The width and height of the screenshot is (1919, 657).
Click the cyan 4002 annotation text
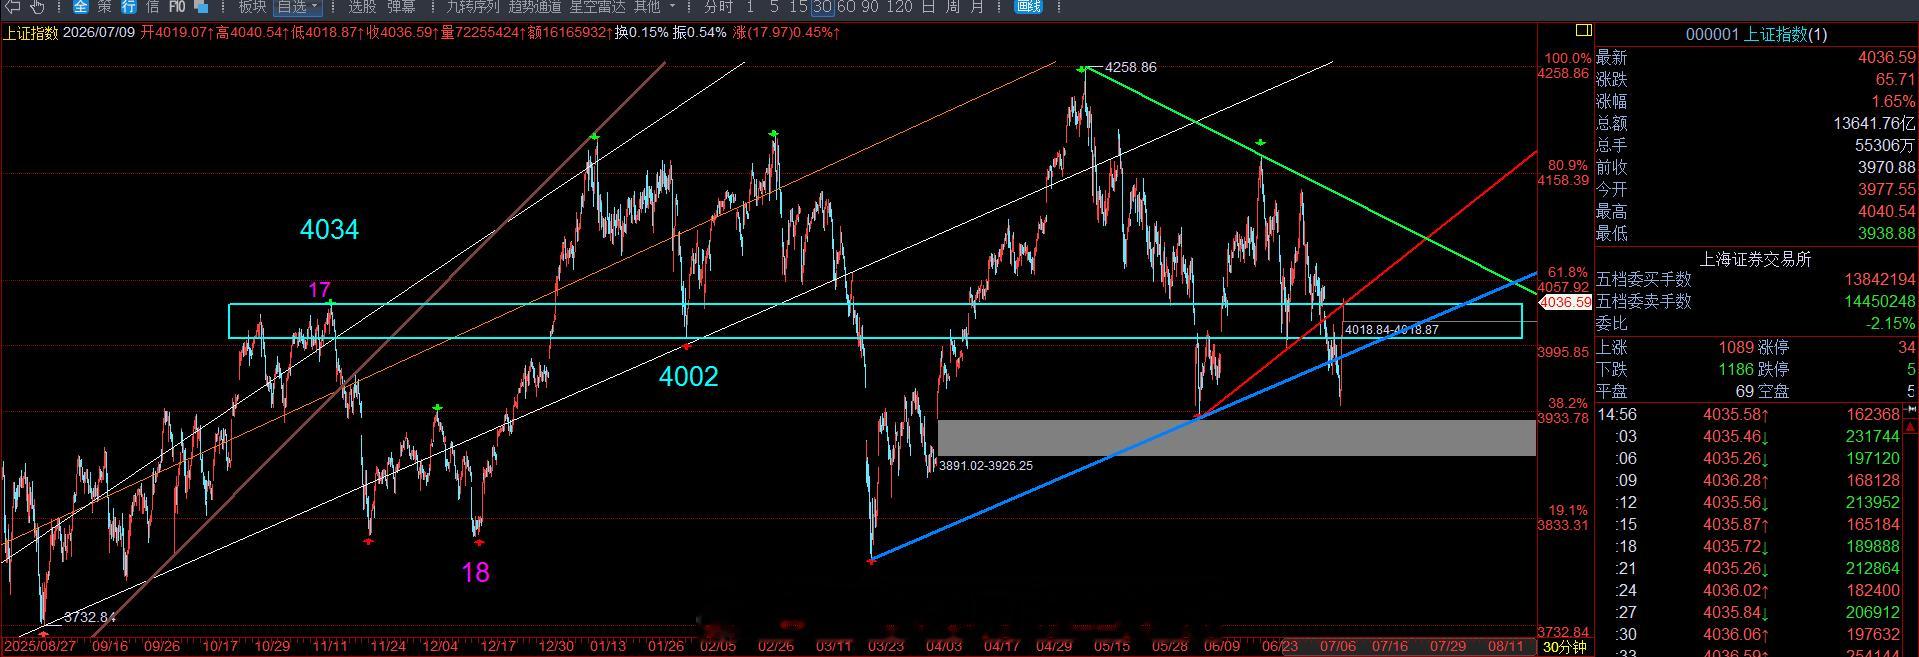[688, 377]
